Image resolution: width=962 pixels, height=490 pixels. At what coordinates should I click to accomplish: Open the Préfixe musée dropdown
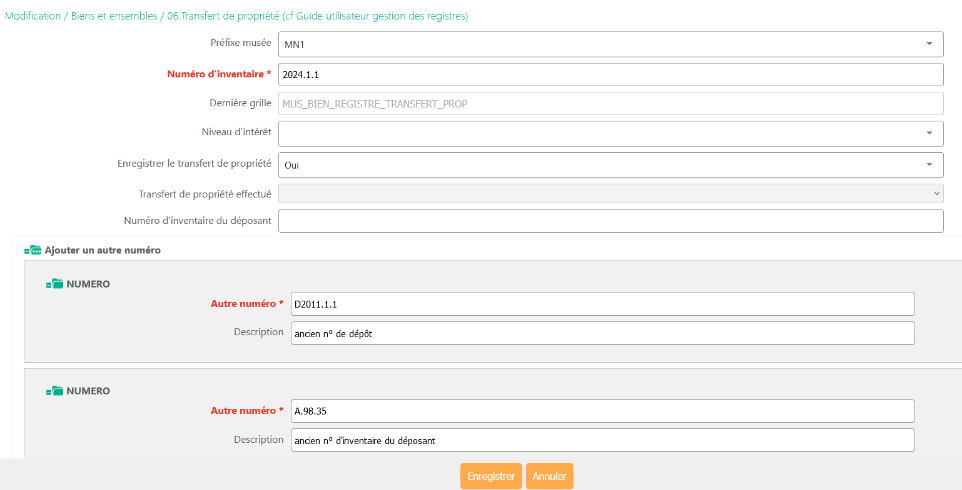coord(610,44)
